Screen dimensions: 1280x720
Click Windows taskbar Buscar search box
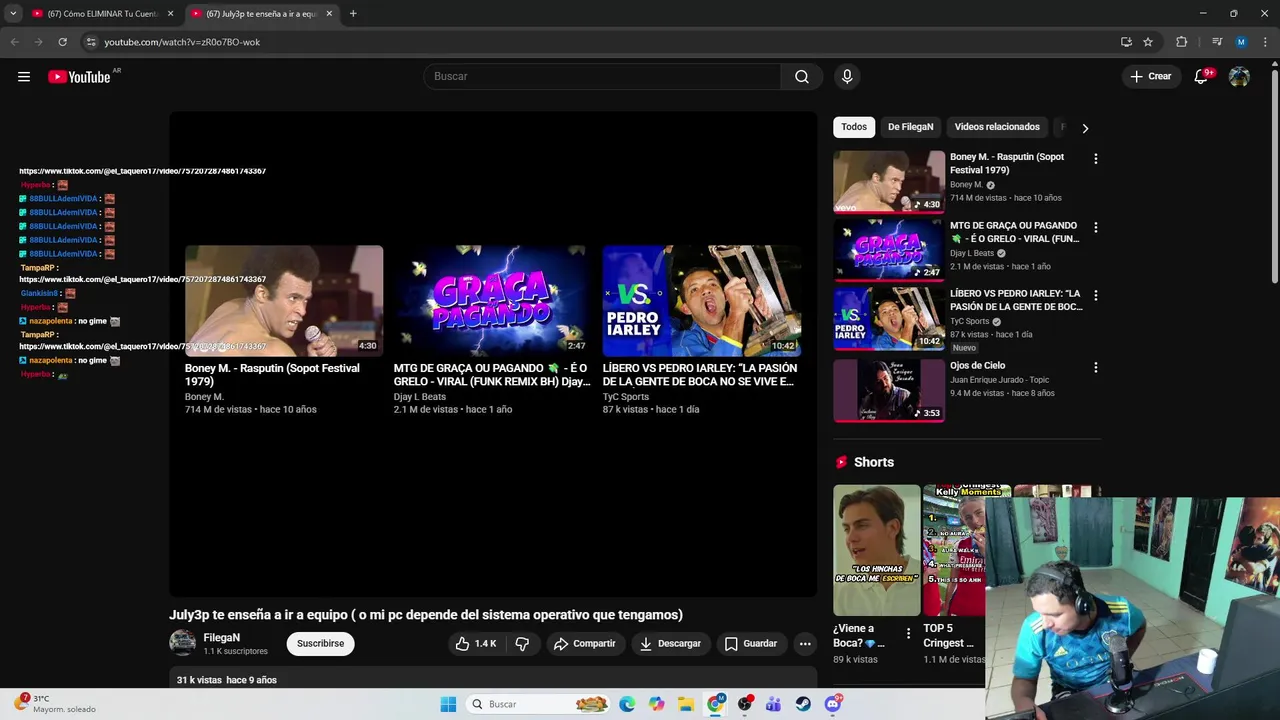tap(540, 704)
